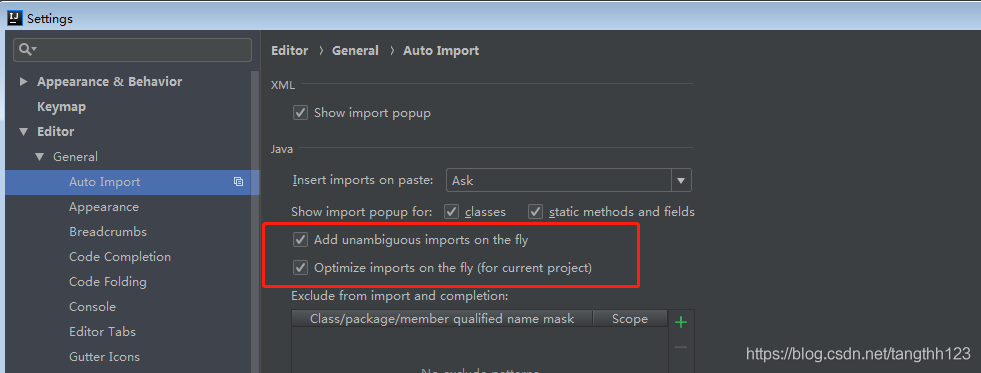Screen dimensions: 981x373
Task: Click the General breadcrumb link
Action: coord(355,51)
